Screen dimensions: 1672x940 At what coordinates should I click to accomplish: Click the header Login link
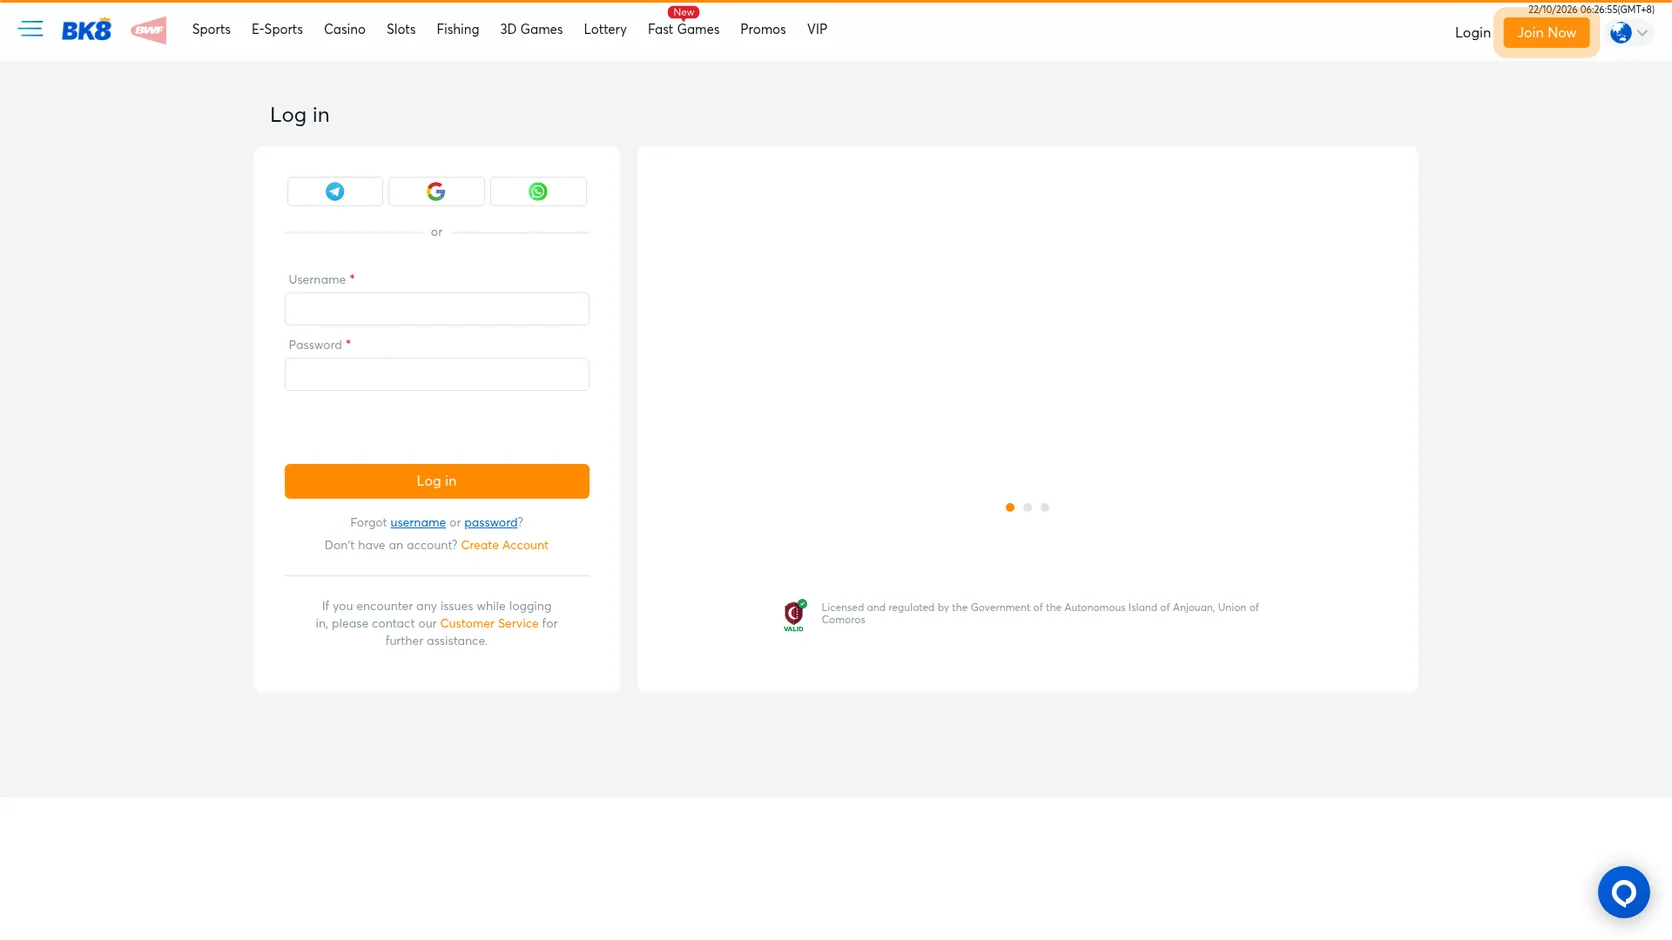click(1472, 33)
